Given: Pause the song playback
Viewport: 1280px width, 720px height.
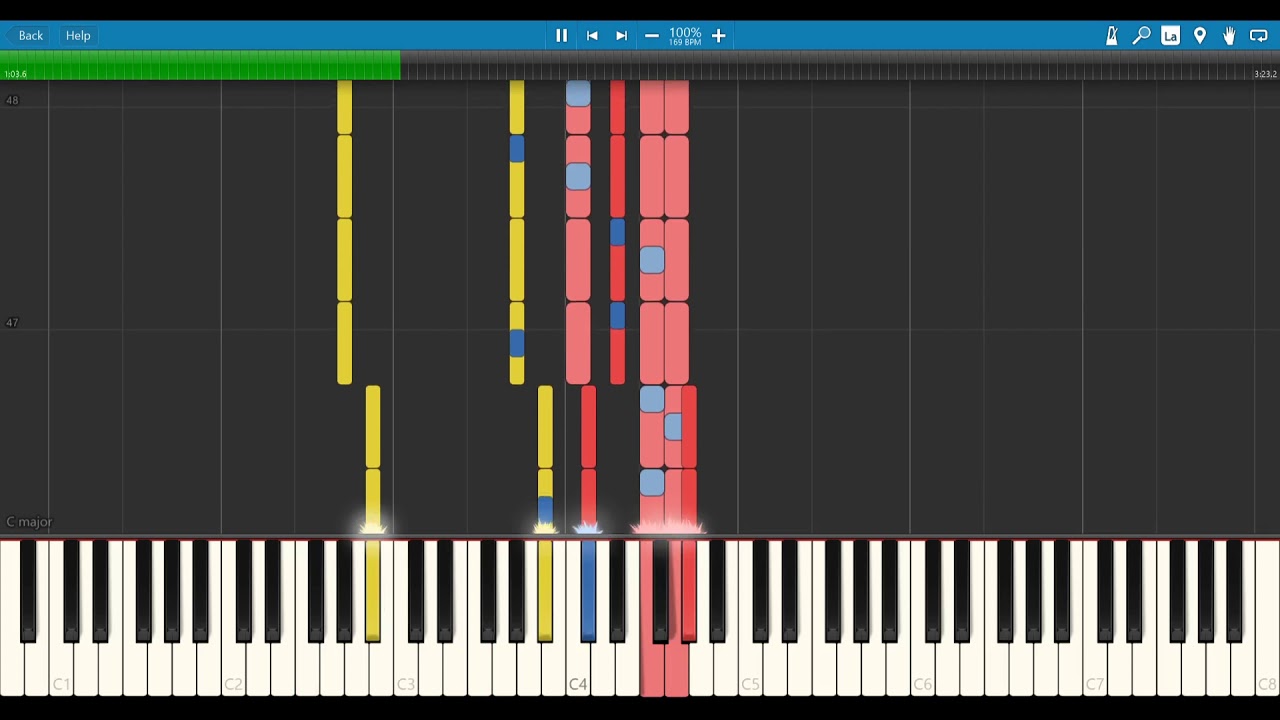Looking at the screenshot, I should click(561, 35).
